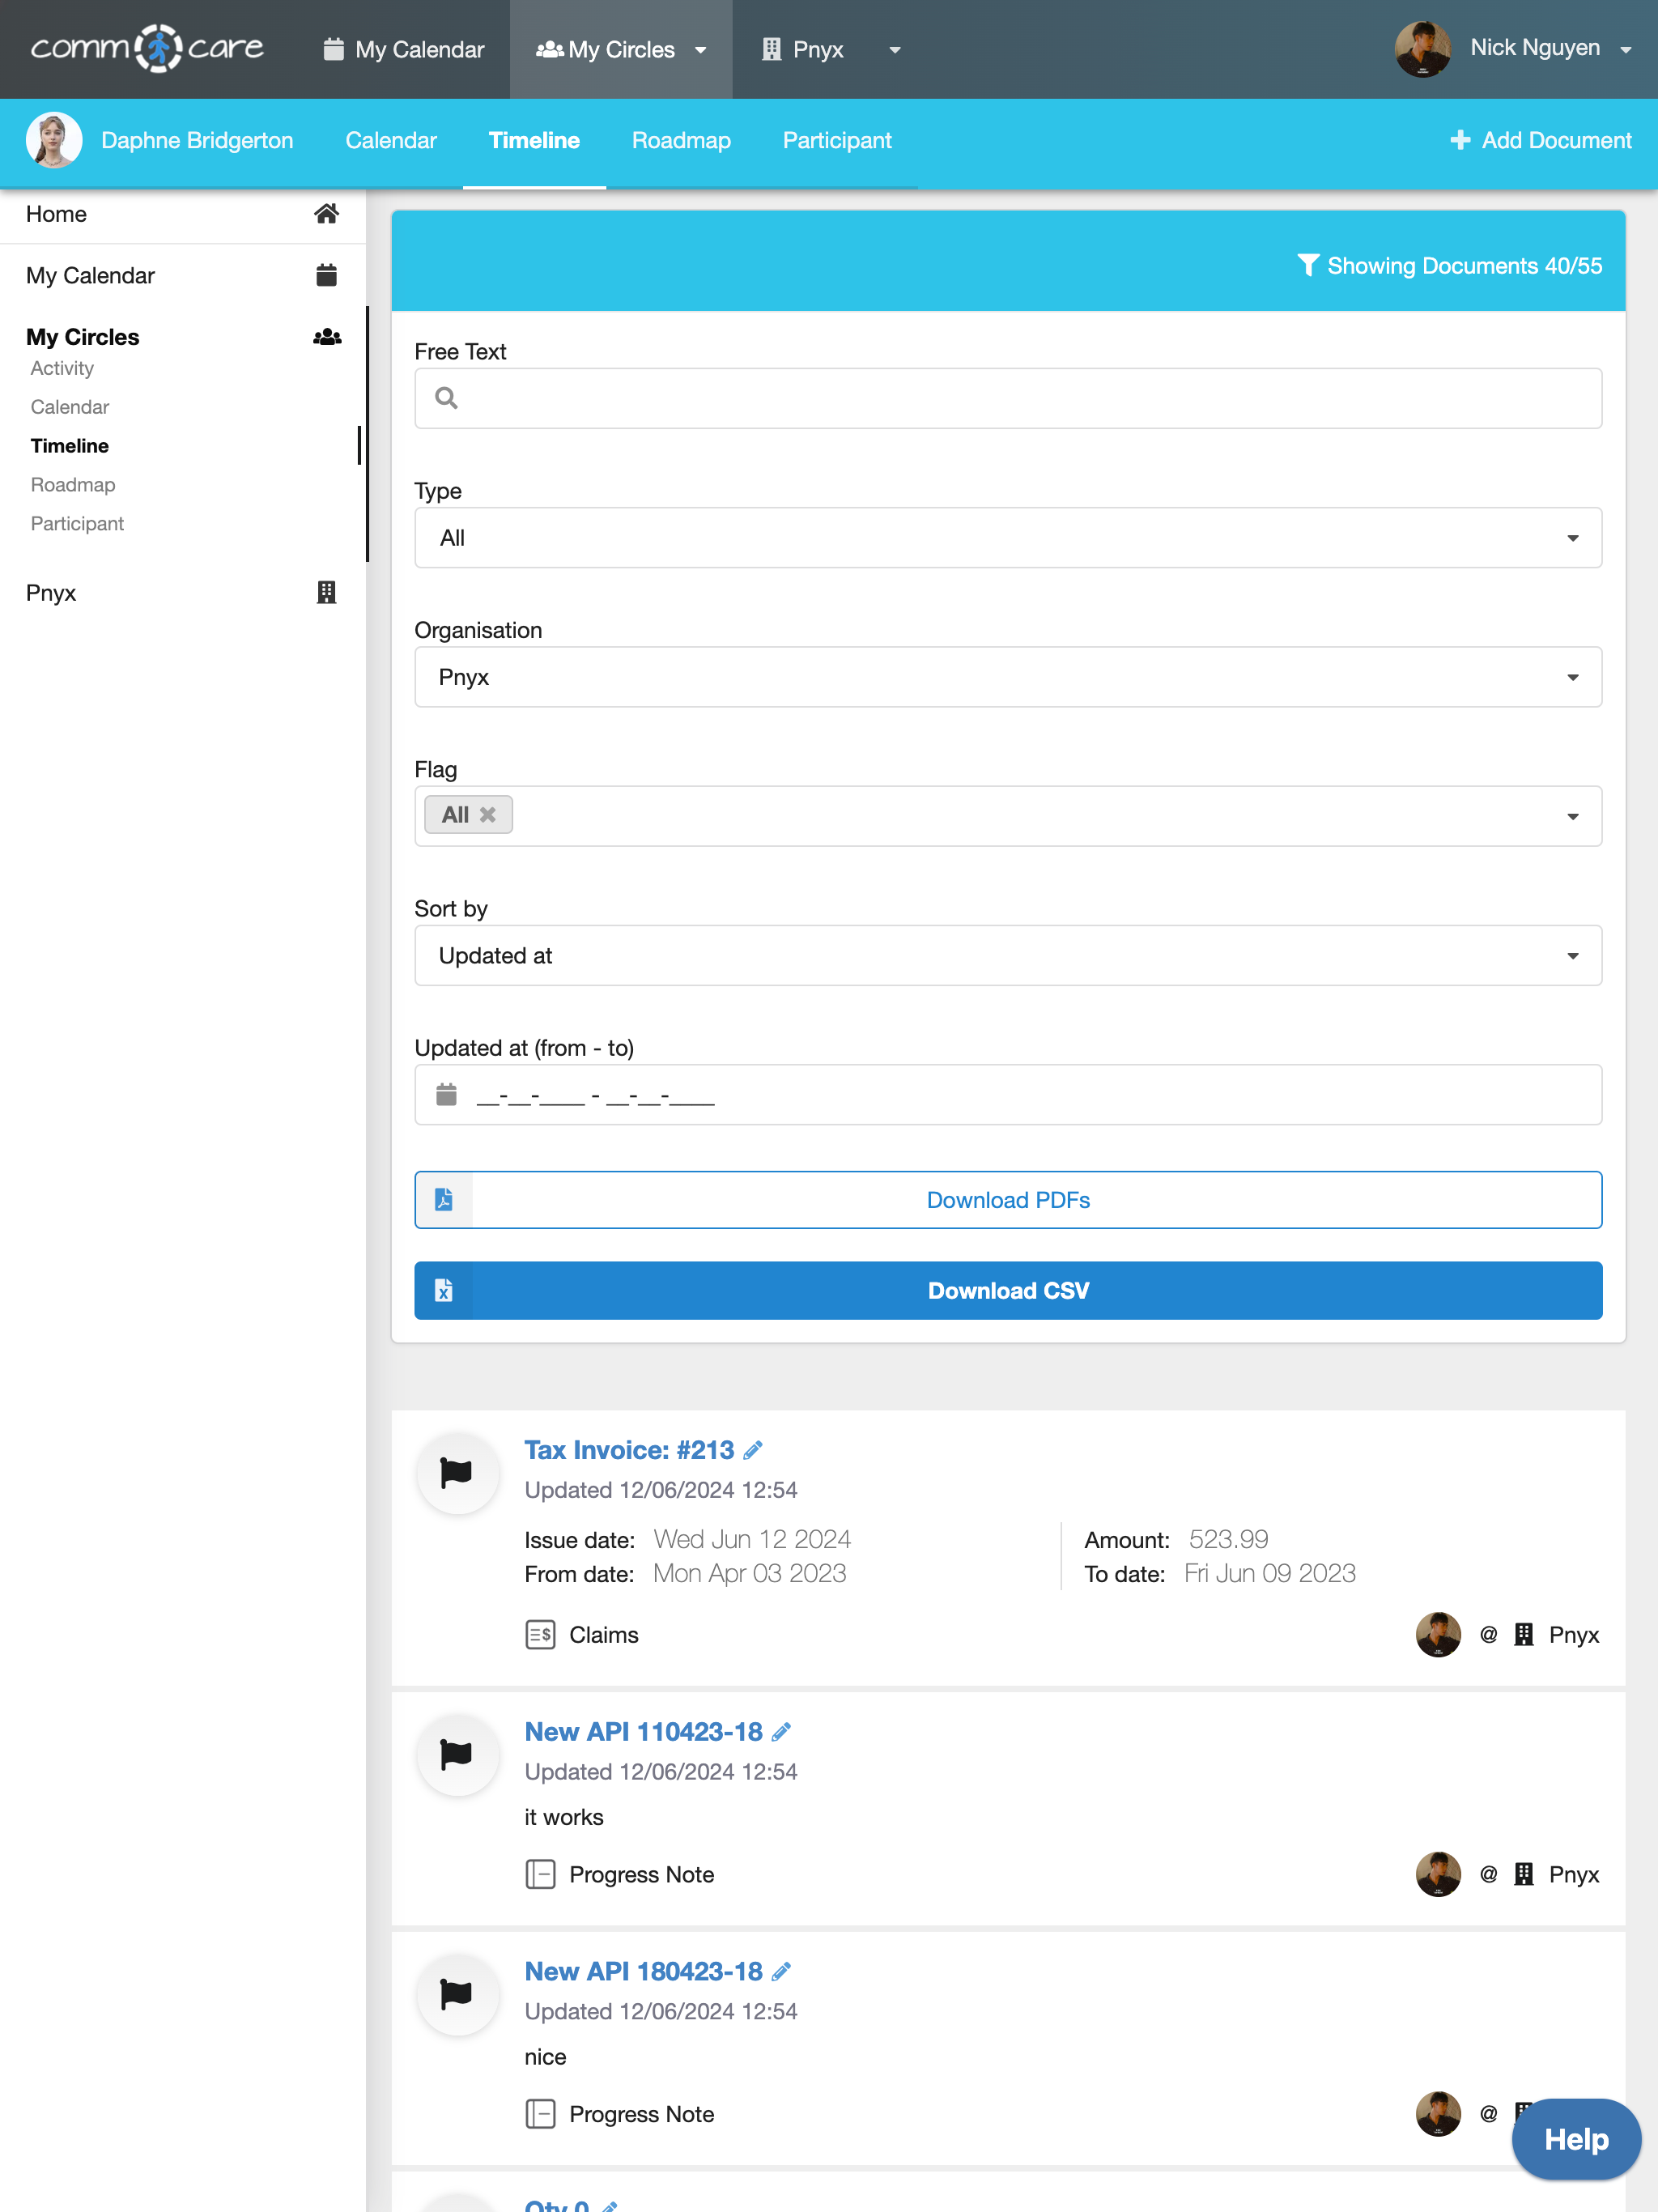
Task: Click Download PDFs button
Action: coord(1008,1200)
